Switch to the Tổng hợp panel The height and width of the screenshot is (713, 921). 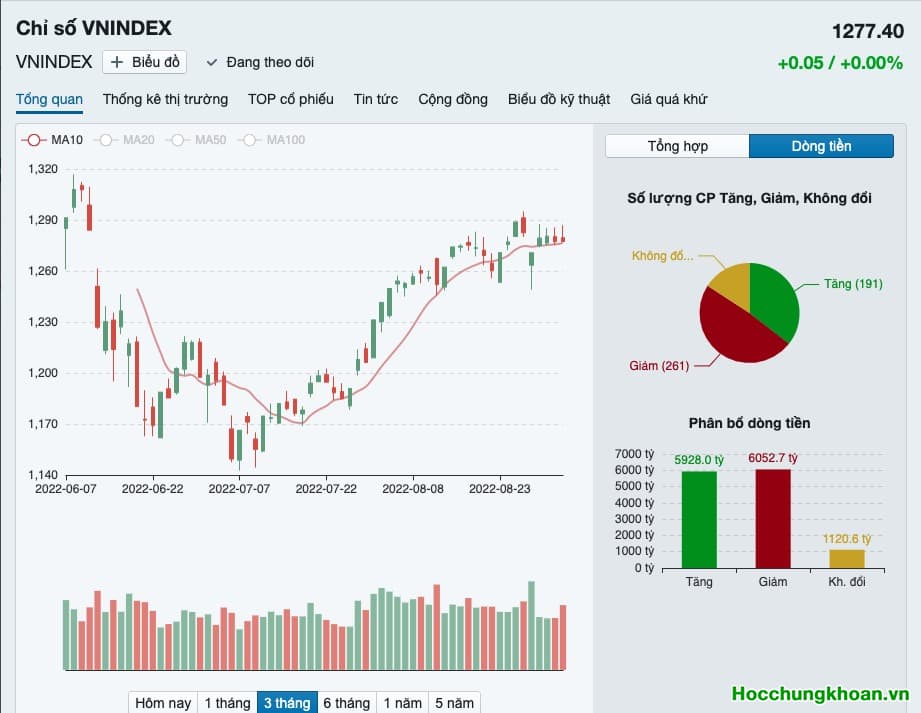pos(677,146)
